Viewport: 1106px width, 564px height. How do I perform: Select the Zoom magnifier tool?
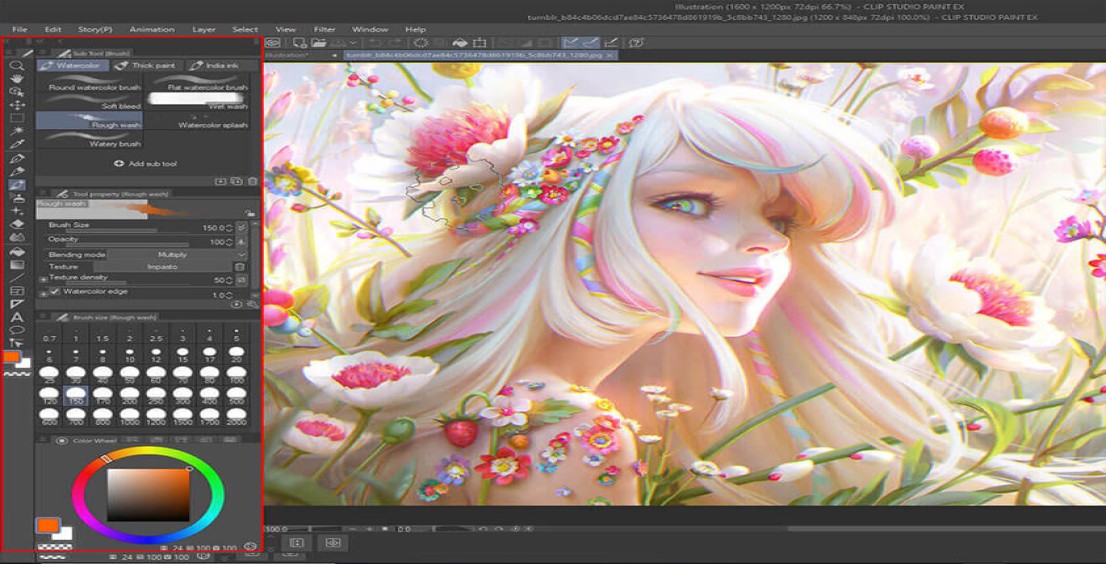(17, 66)
